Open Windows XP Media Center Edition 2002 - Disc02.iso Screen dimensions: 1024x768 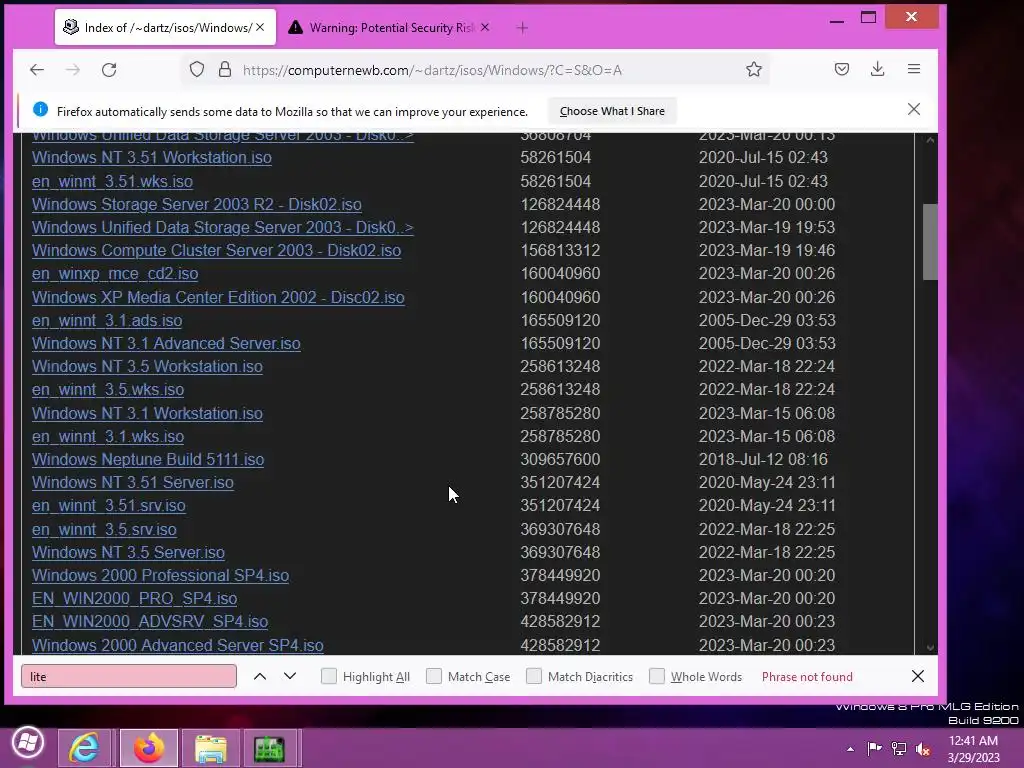(x=218, y=297)
